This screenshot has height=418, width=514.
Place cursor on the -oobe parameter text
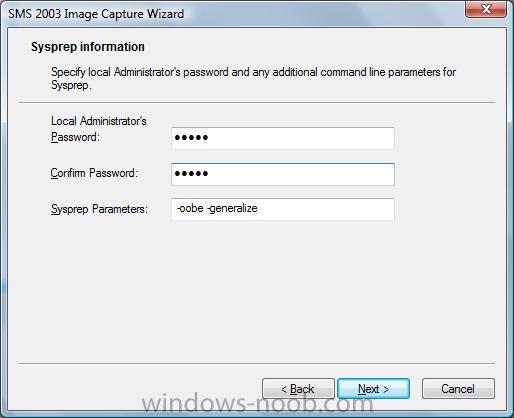(190, 208)
